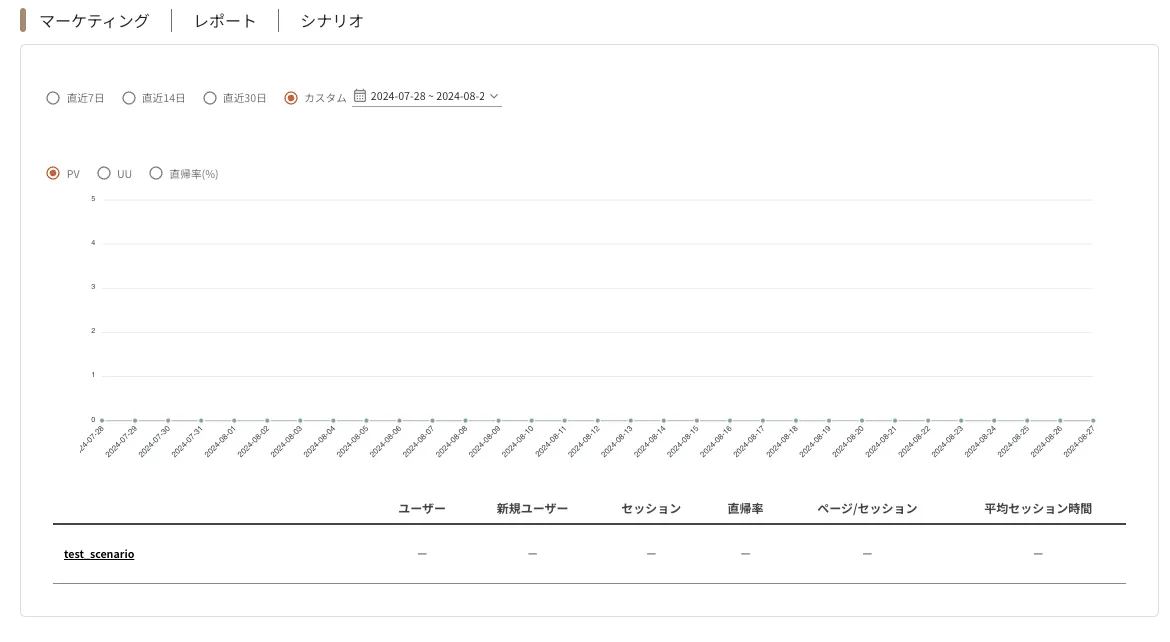1170x642 pixels.
Task: Click the ユーザー column header
Action: click(422, 508)
